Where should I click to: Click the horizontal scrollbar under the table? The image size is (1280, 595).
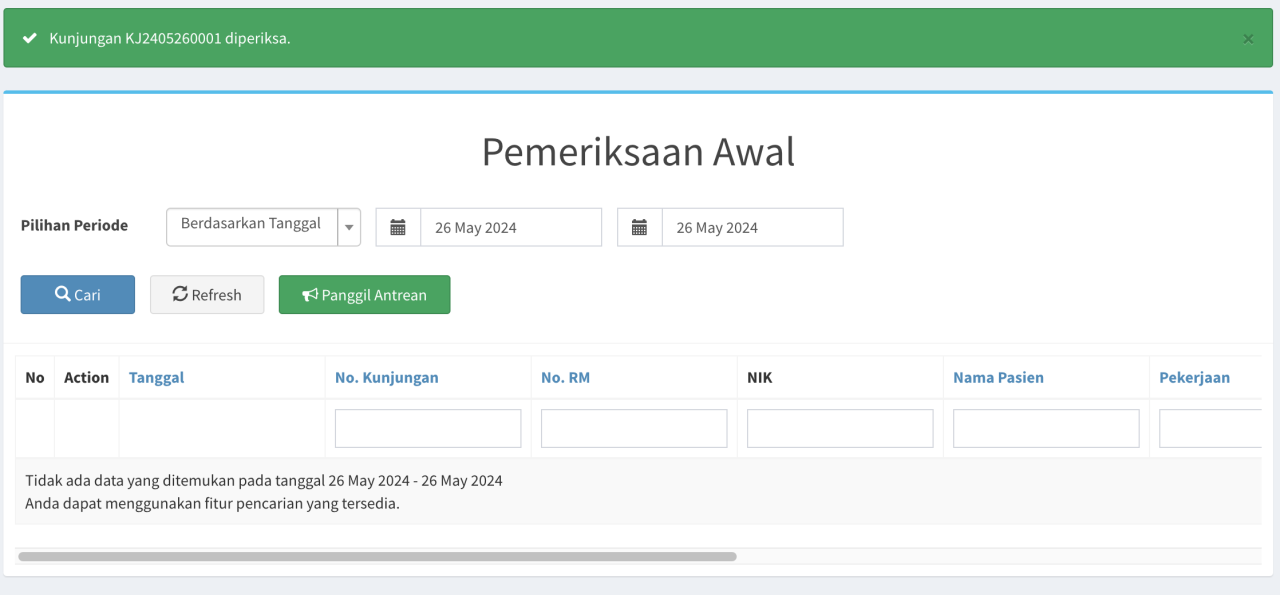(x=377, y=556)
